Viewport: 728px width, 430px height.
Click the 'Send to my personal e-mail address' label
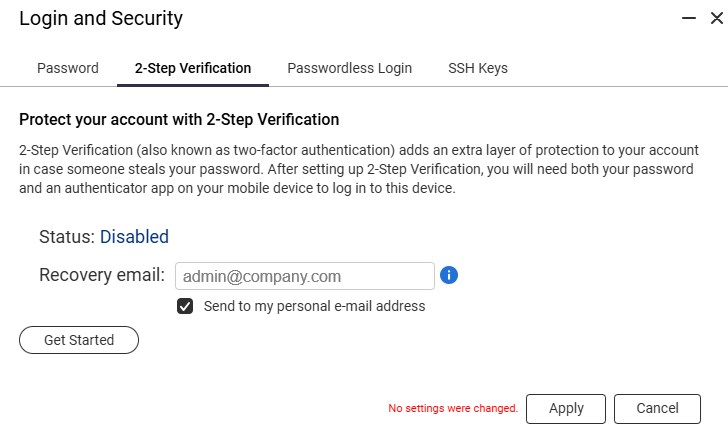click(314, 306)
